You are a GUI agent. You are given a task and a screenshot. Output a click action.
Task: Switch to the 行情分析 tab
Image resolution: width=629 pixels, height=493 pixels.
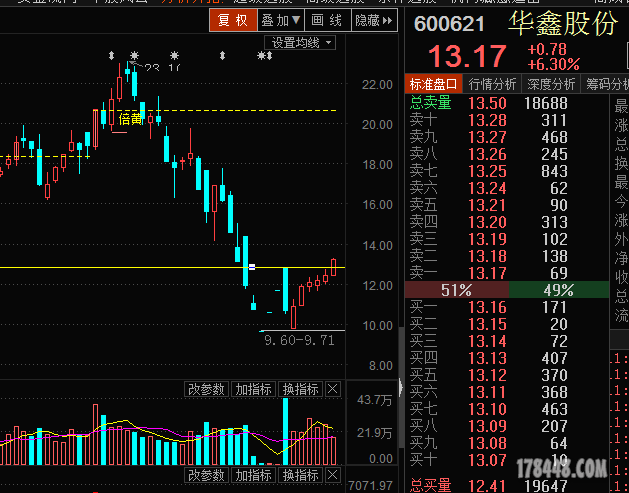coord(492,84)
